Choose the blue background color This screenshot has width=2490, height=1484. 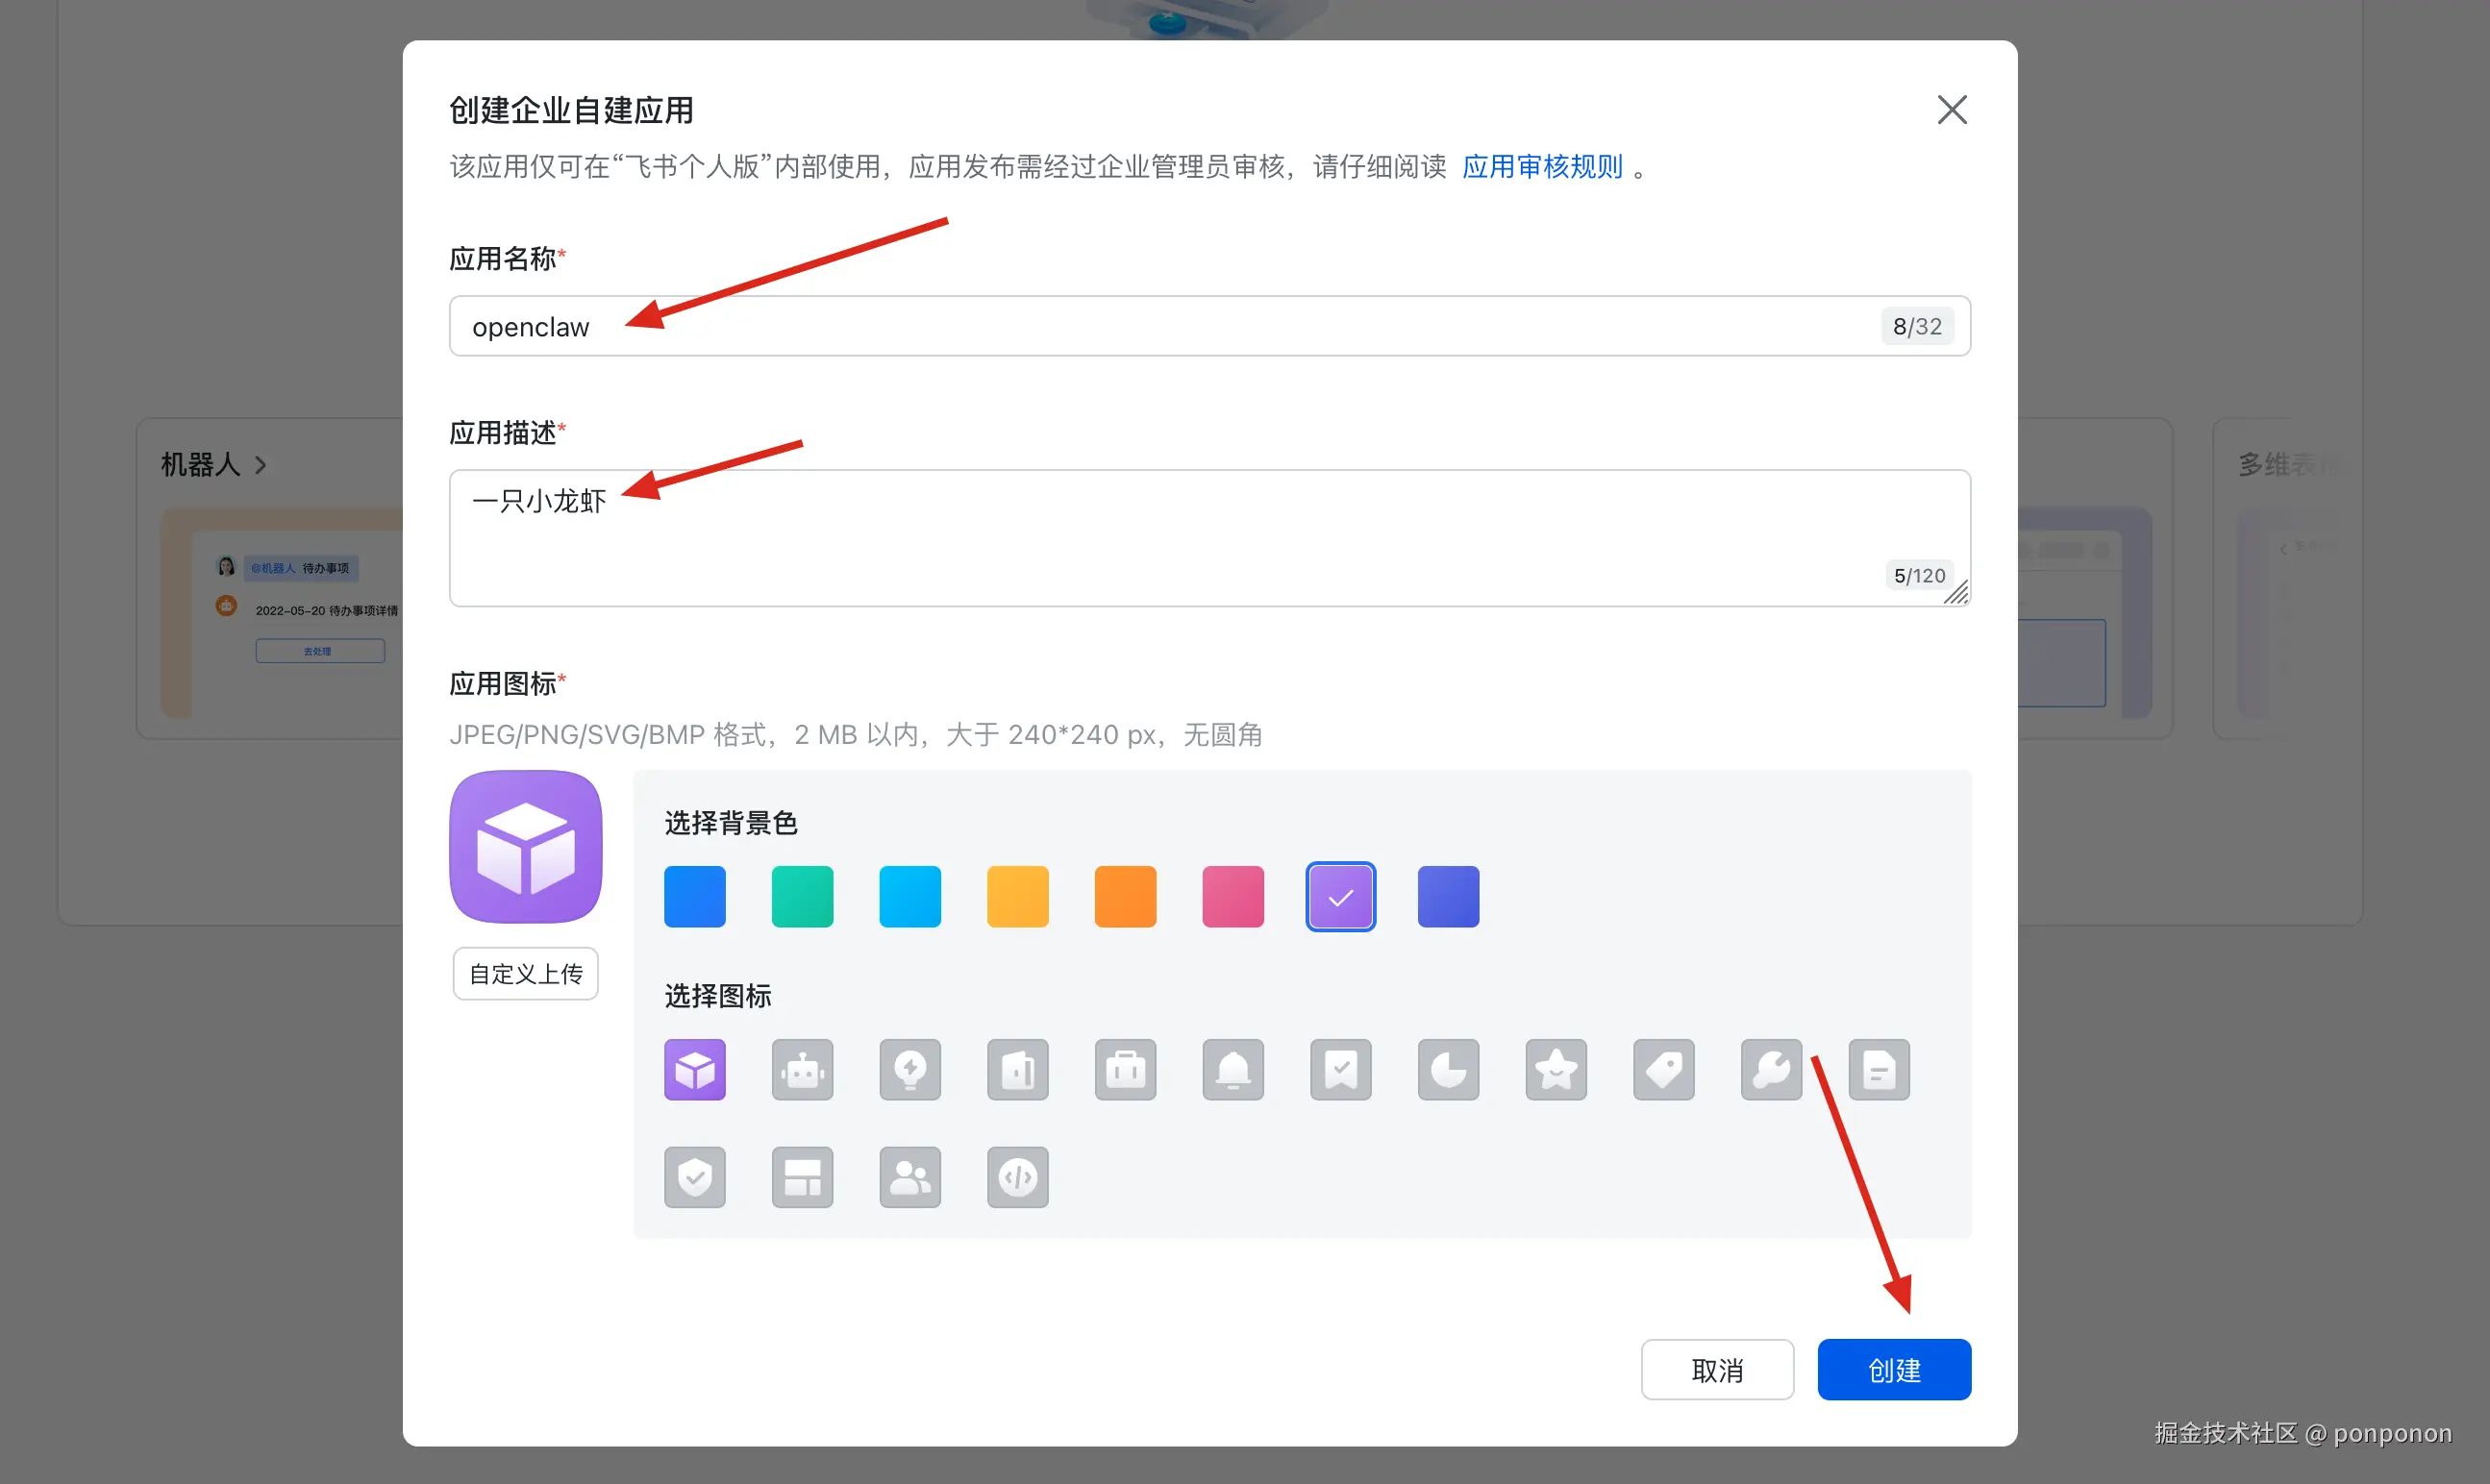pyautogui.click(x=695, y=897)
